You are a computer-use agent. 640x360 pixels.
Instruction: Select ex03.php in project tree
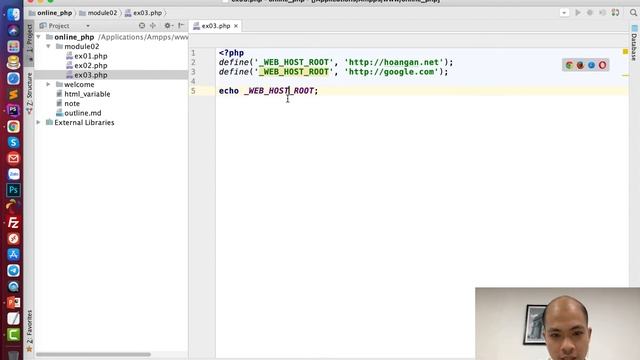[x=91, y=75]
